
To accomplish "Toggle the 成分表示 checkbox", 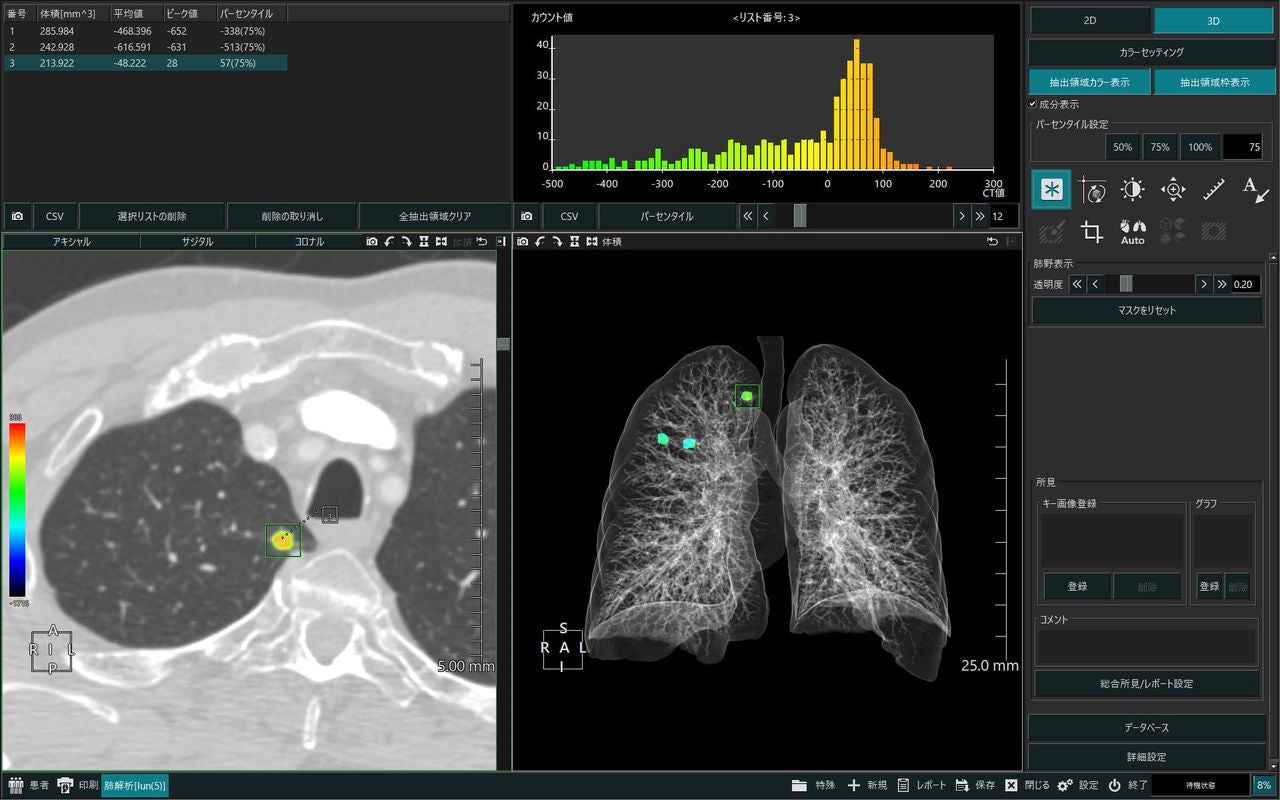I will (1033, 104).
